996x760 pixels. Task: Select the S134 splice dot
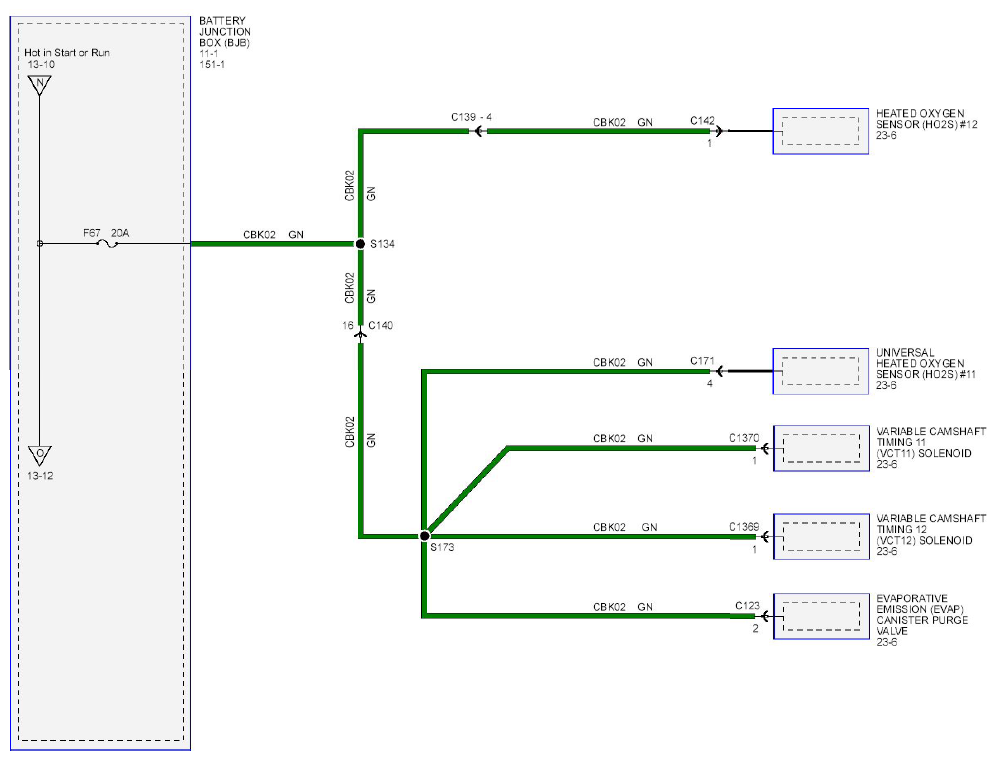click(360, 244)
